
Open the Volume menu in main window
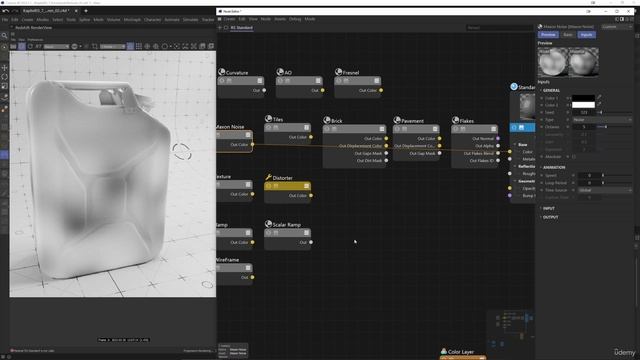pyautogui.click(x=113, y=20)
